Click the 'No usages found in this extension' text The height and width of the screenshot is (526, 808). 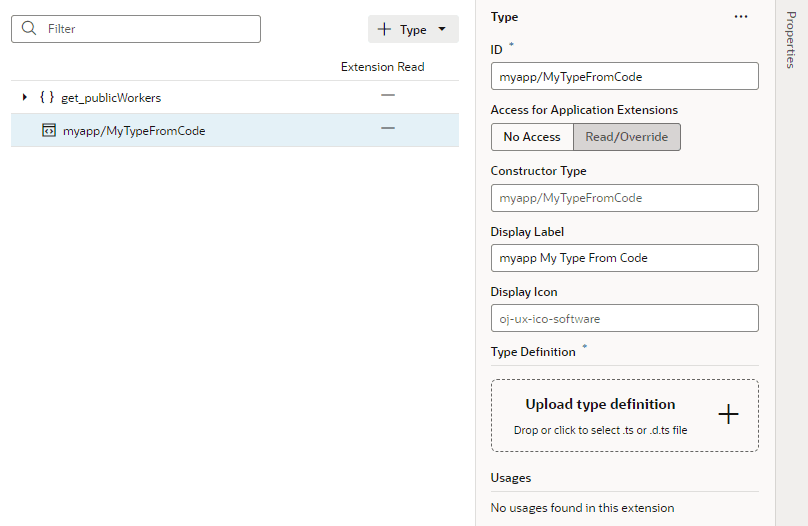tap(582, 508)
